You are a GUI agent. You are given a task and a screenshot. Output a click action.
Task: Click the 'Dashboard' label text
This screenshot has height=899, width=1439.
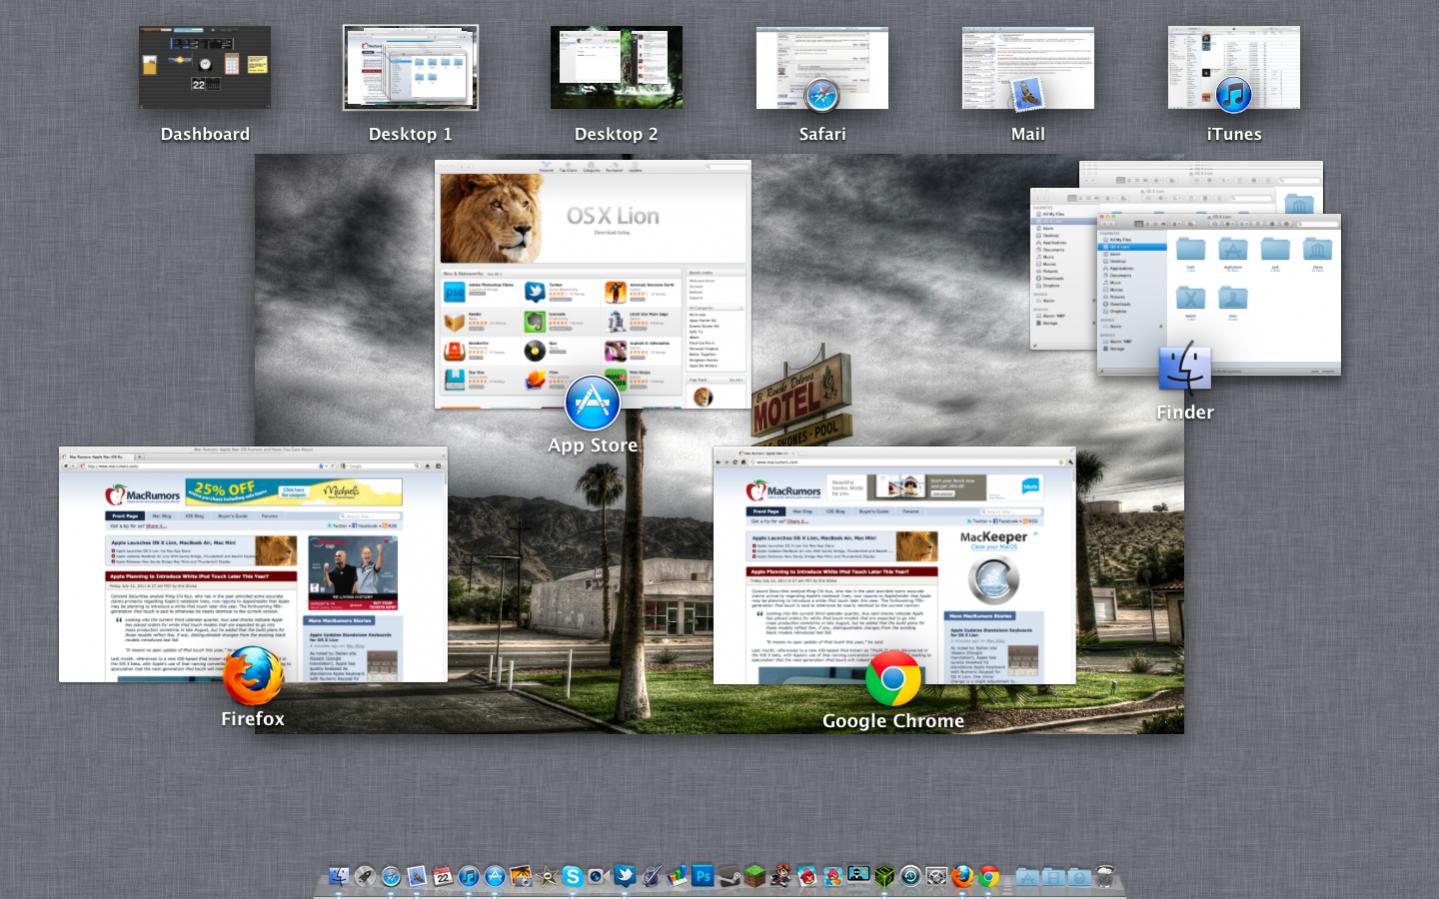click(x=205, y=134)
